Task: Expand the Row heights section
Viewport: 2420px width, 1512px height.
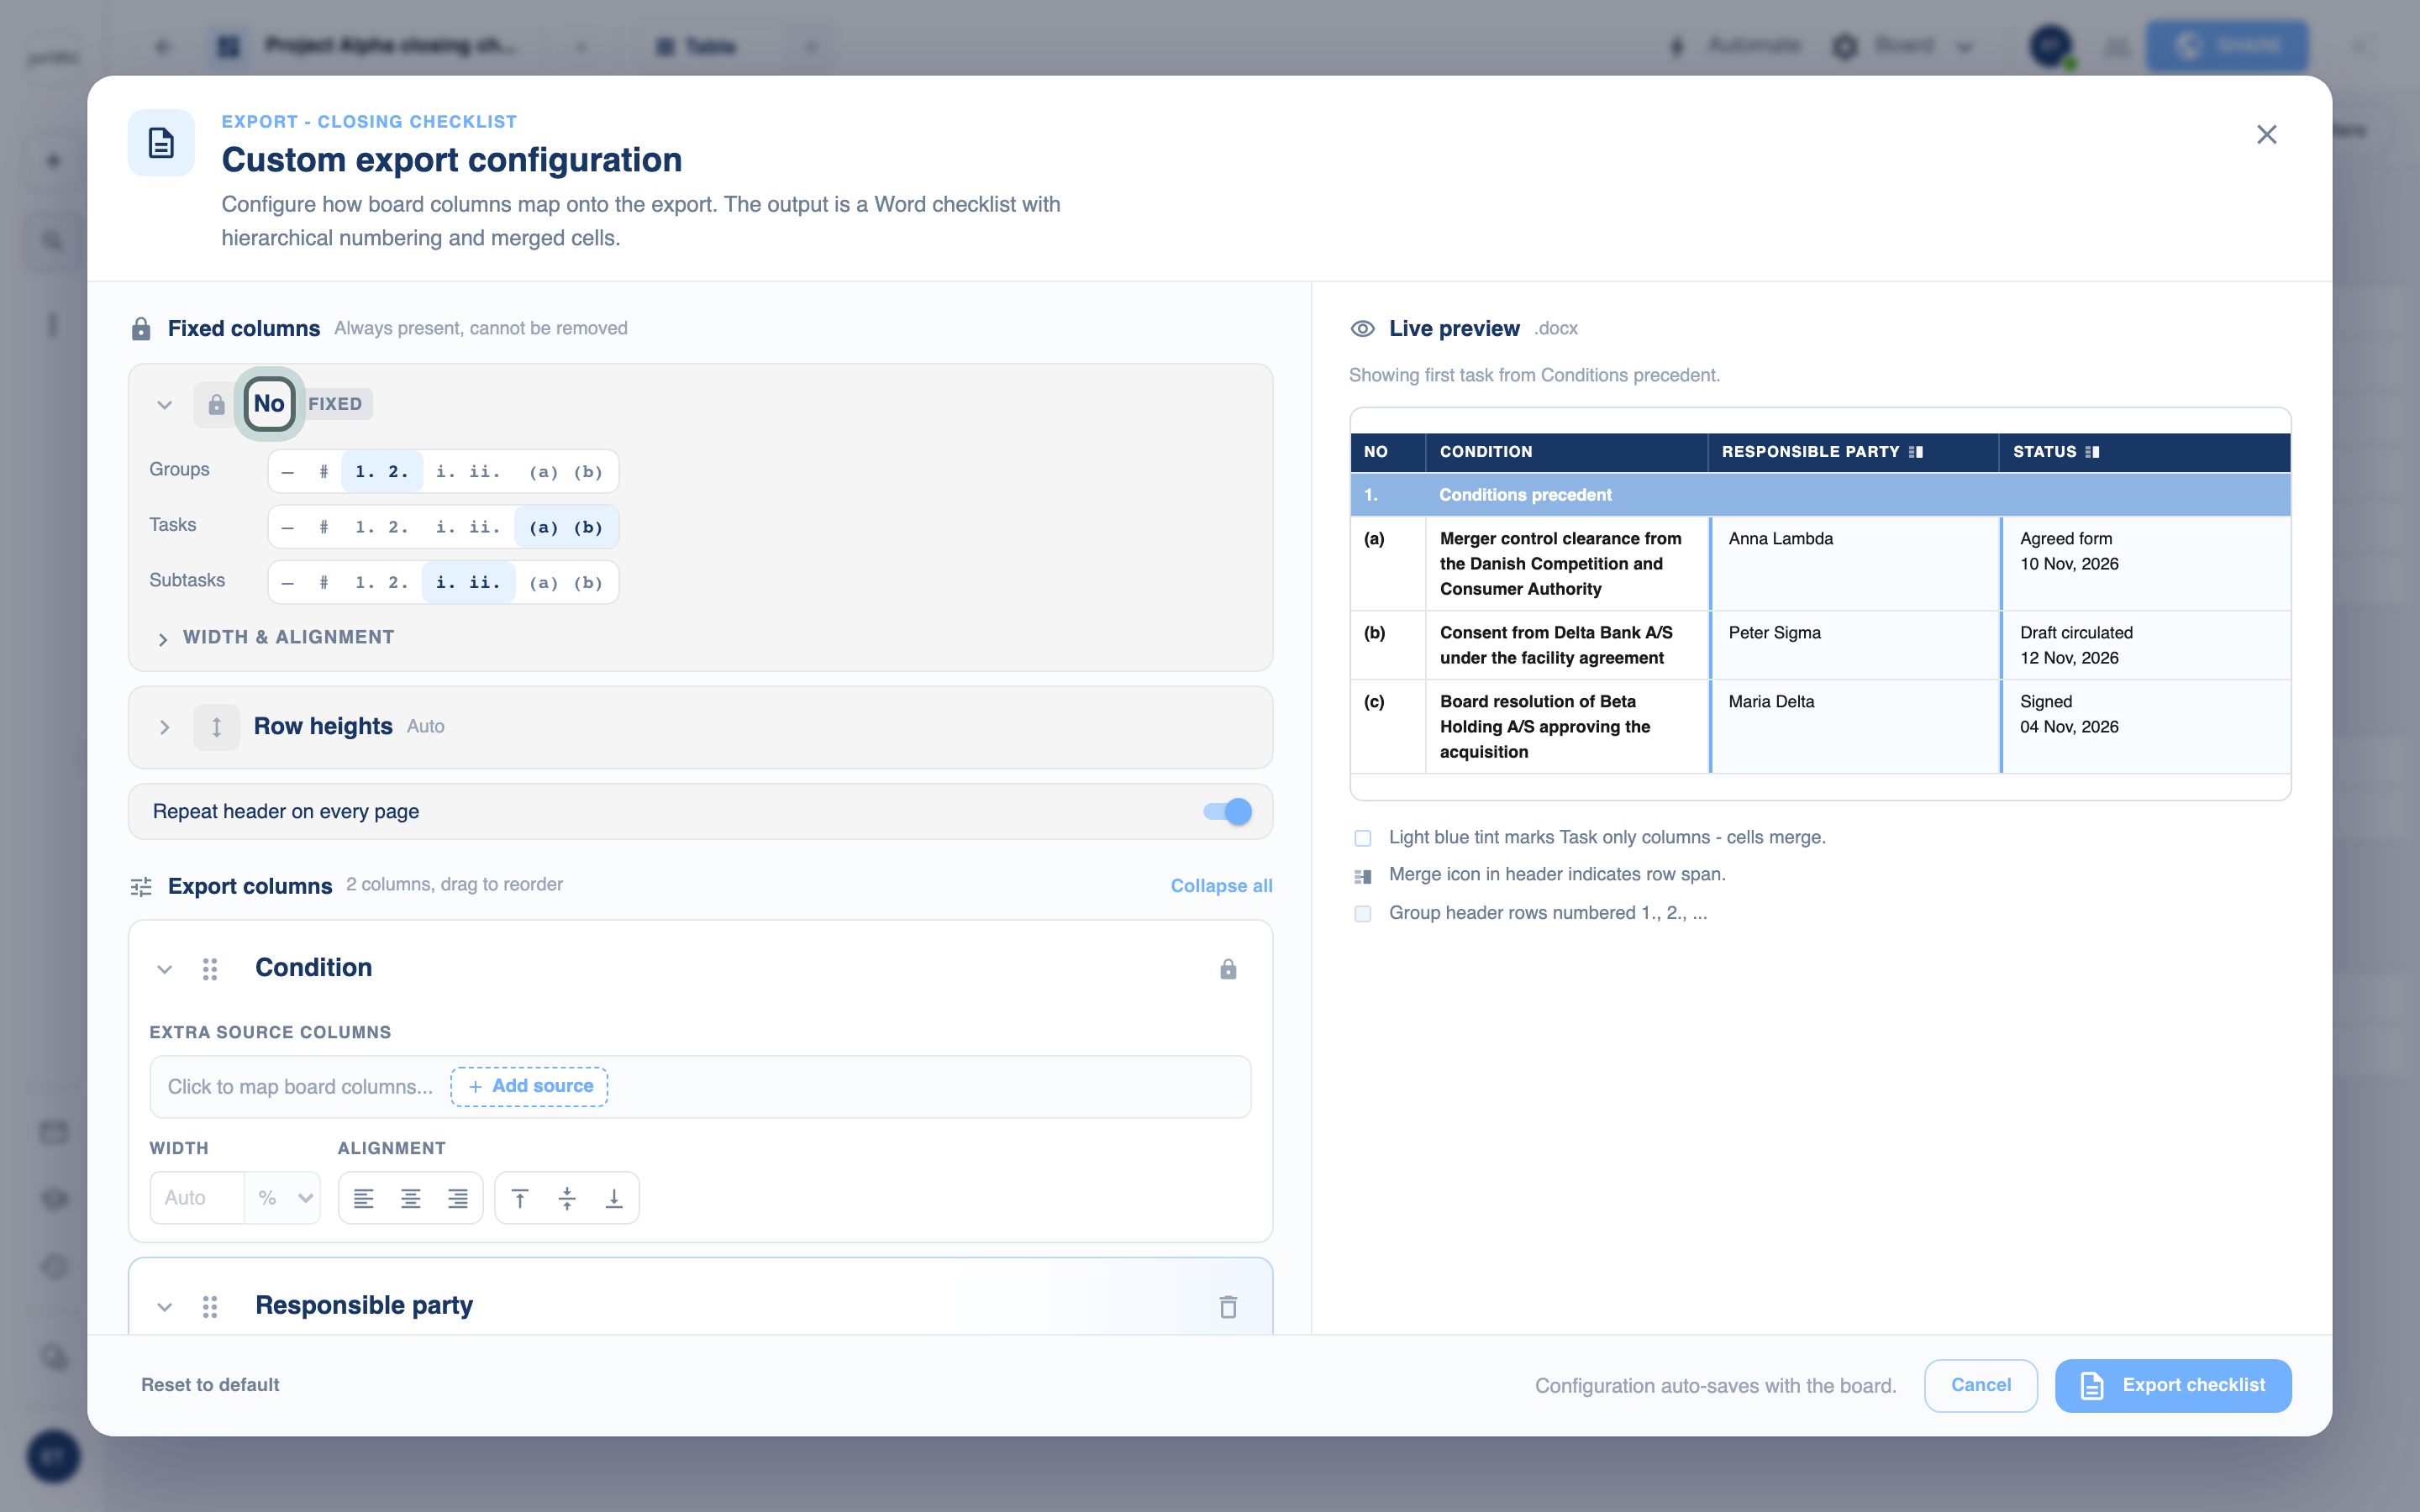Action: pyautogui.click(x=165, y=727)
